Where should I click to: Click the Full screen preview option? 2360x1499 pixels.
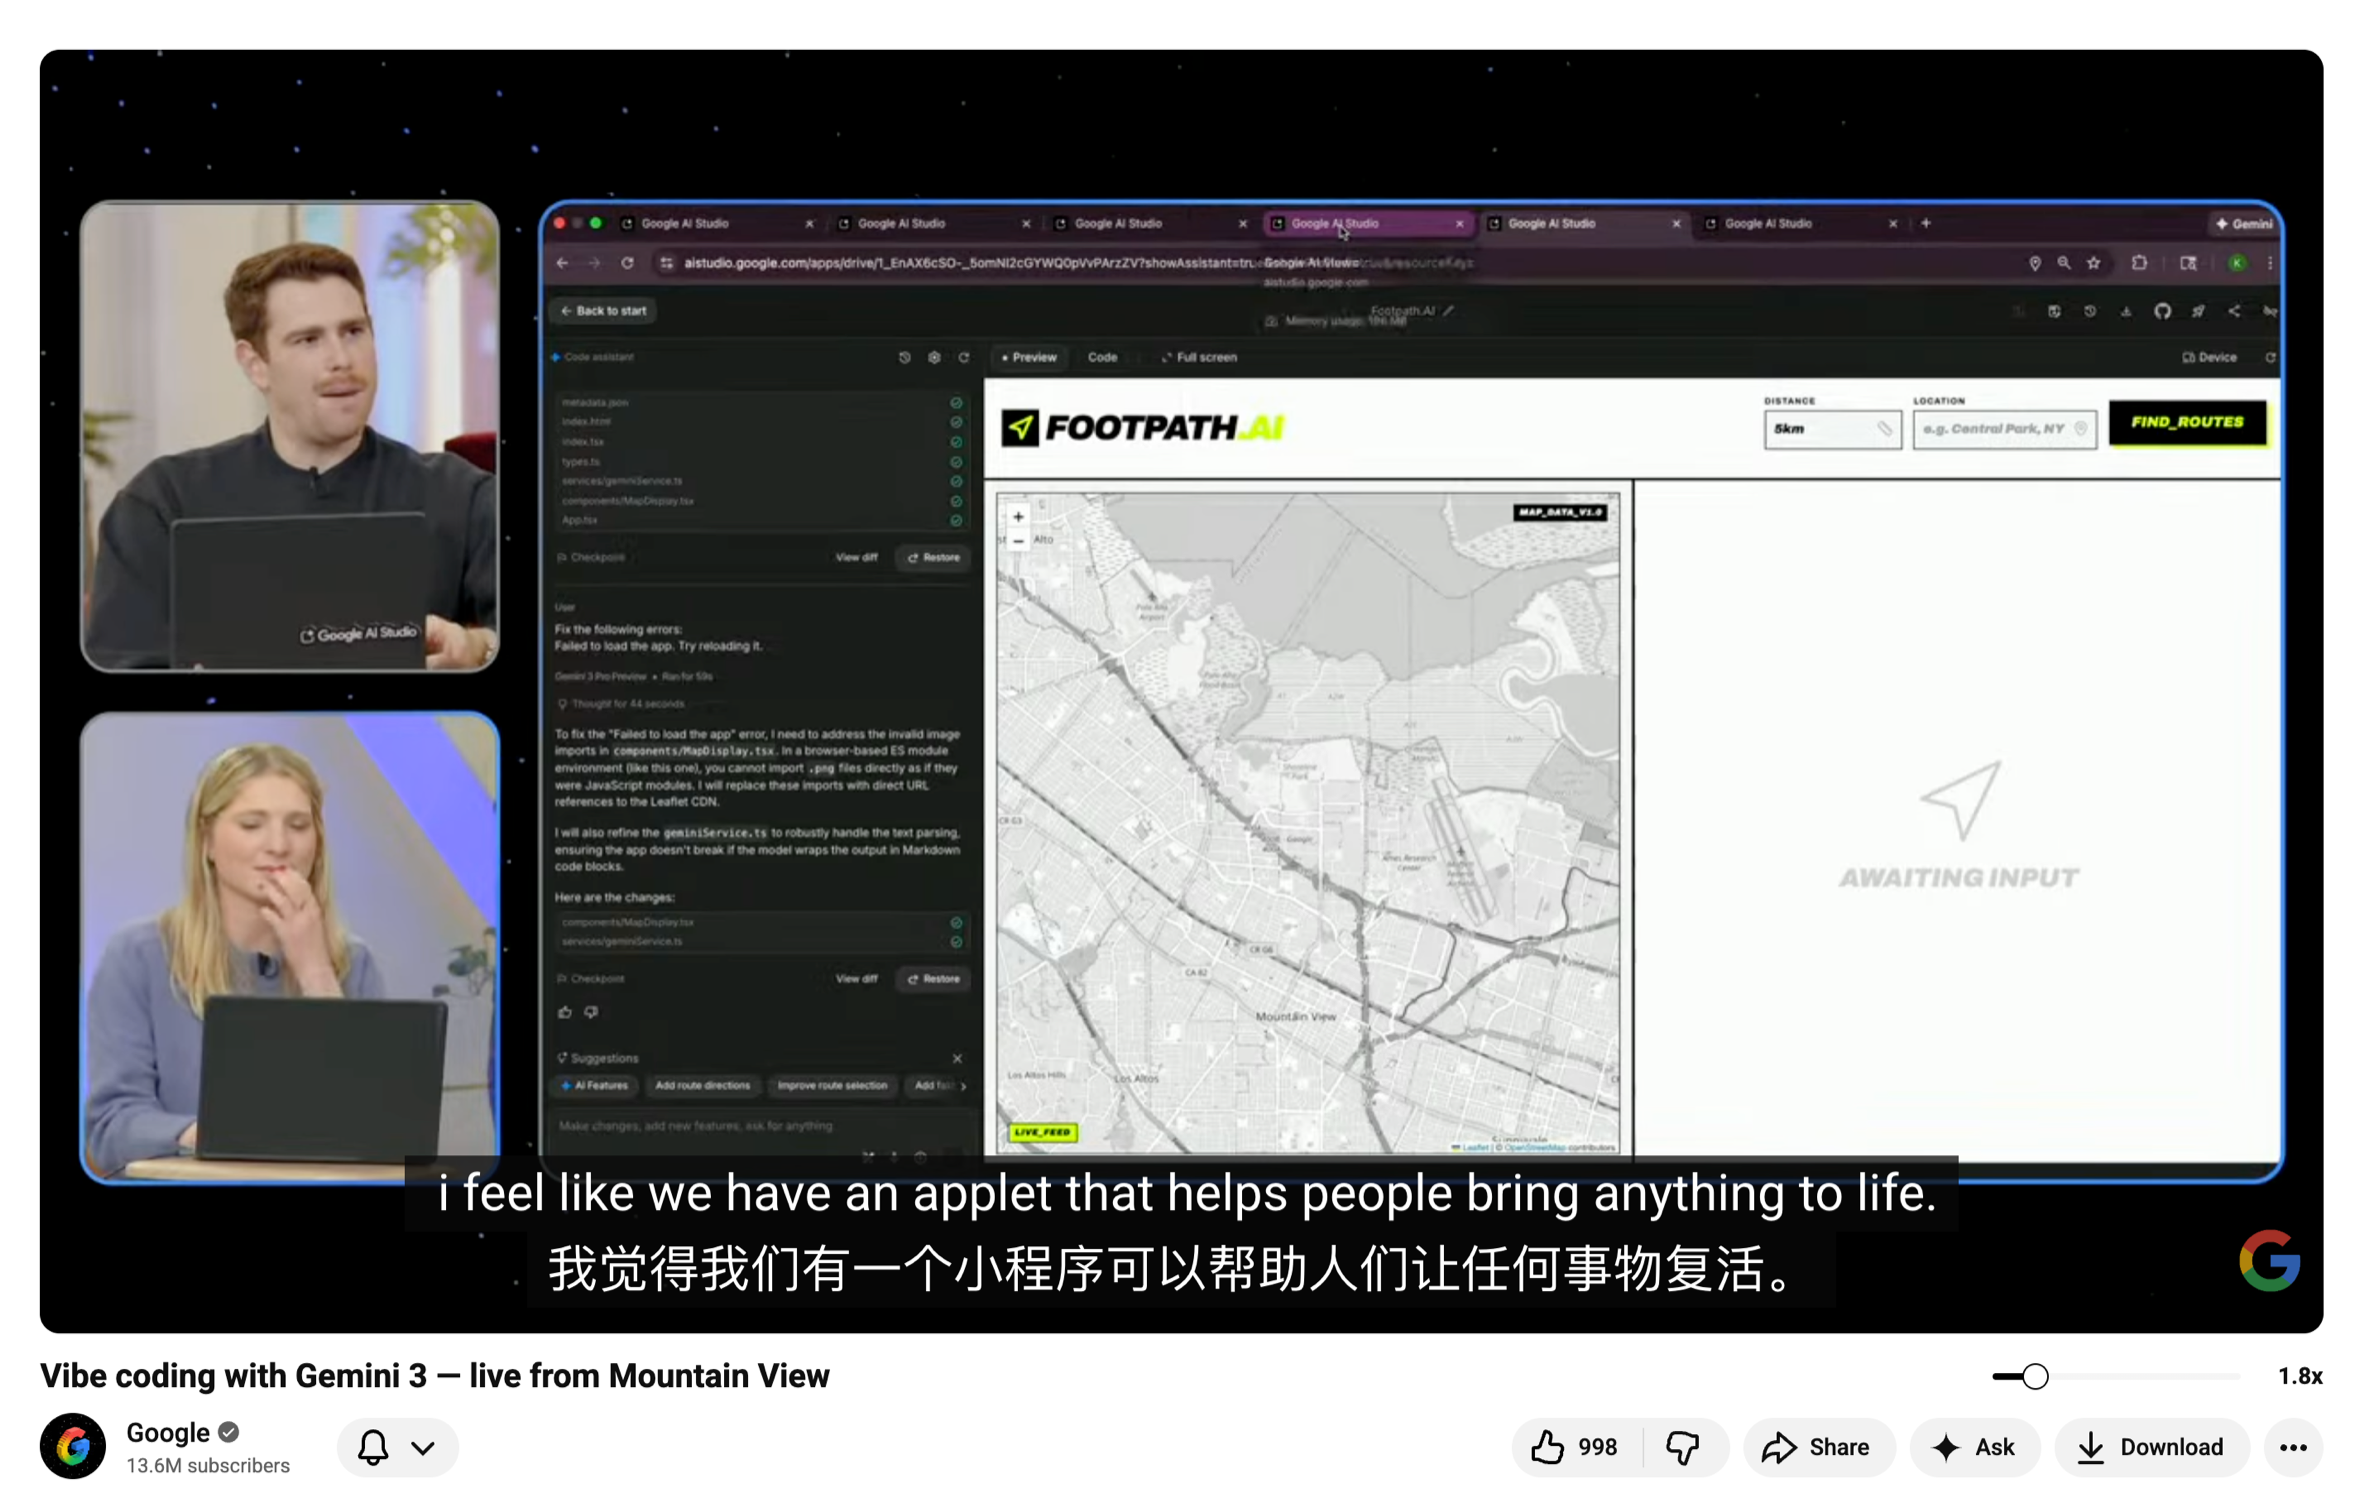tap(1200, 357)
